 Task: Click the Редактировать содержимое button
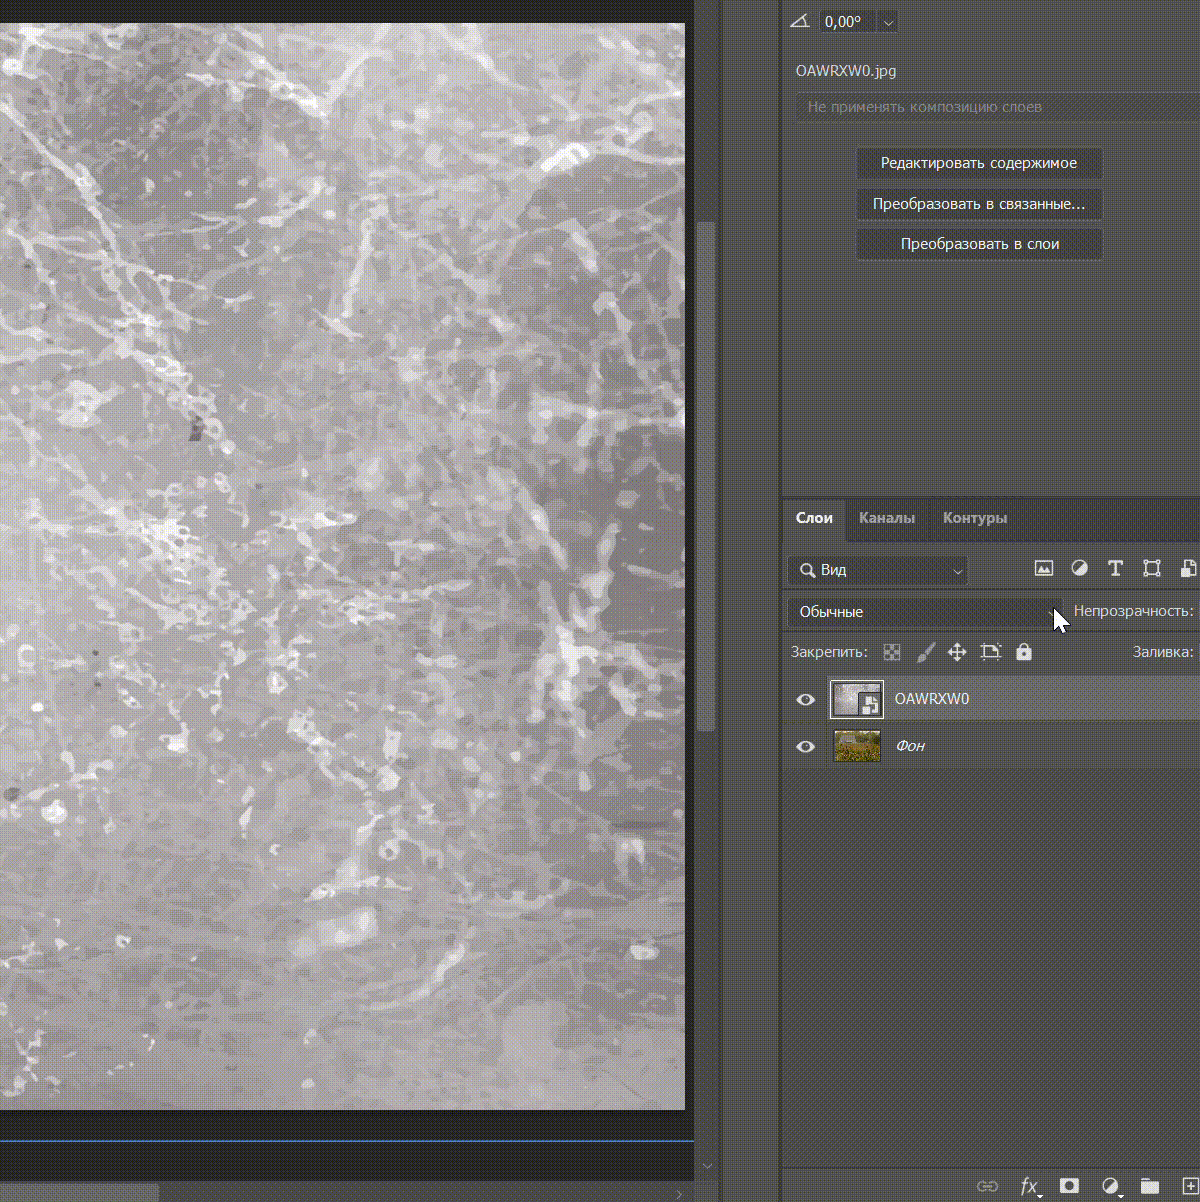click(979, 163)
